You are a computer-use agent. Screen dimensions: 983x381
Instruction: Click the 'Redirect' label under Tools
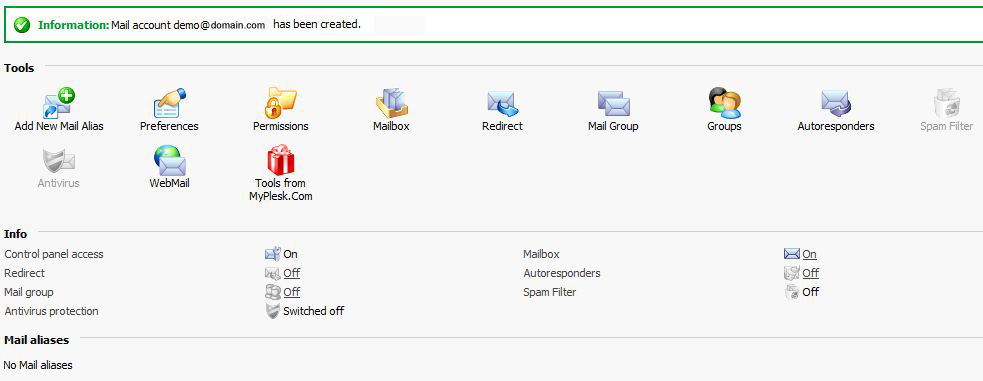tap(502, 126)
